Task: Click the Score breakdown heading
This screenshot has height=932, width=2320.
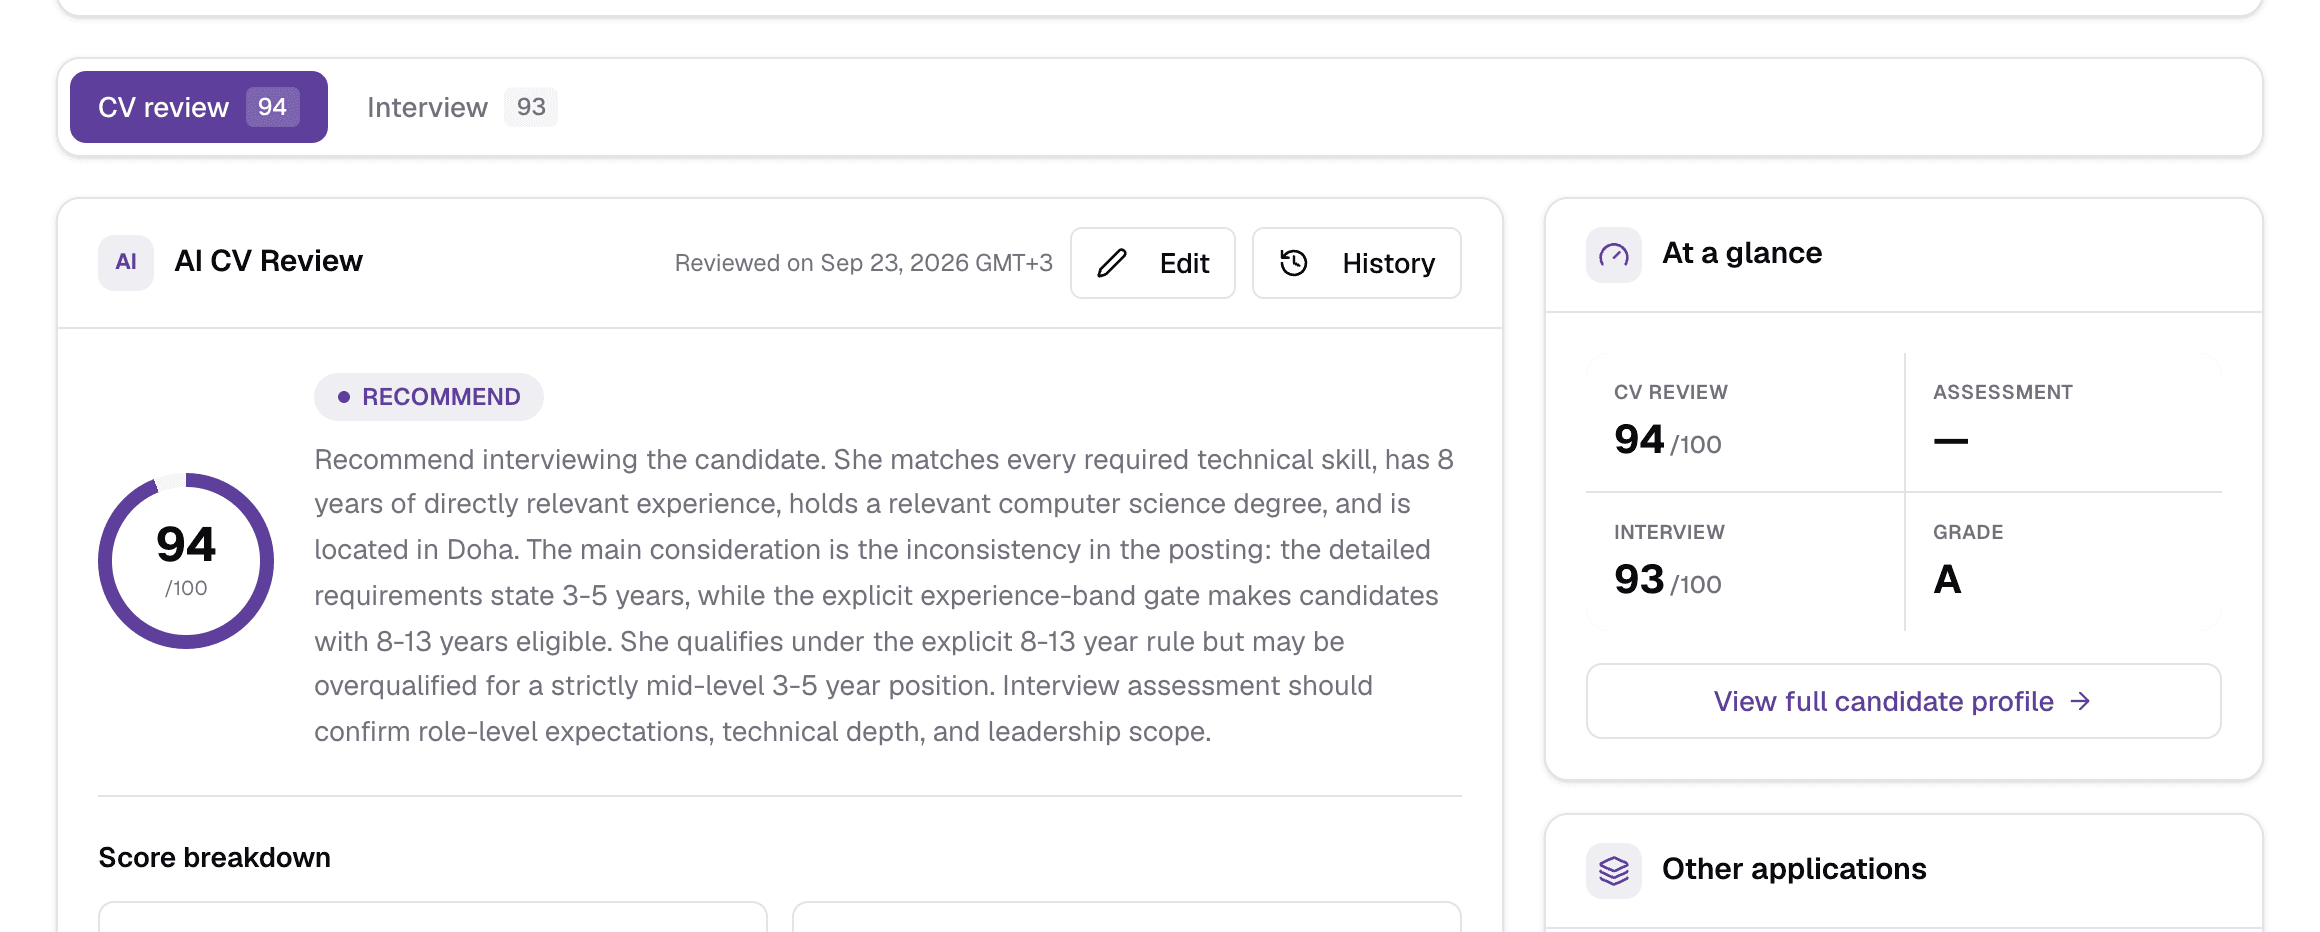Action: pyautogui.click(x=214, y=858)
